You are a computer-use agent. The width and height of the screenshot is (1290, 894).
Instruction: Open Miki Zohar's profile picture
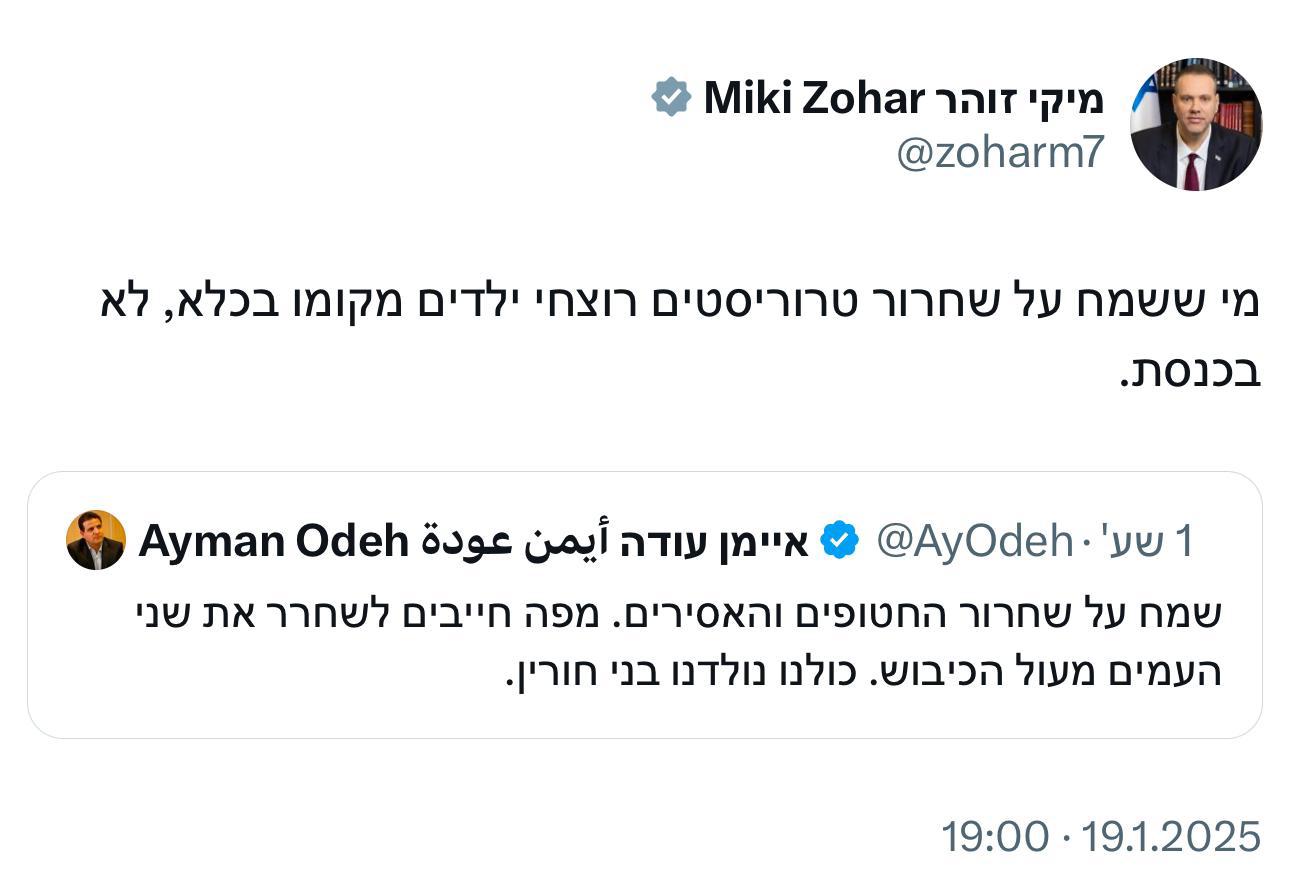point(1197,125)
